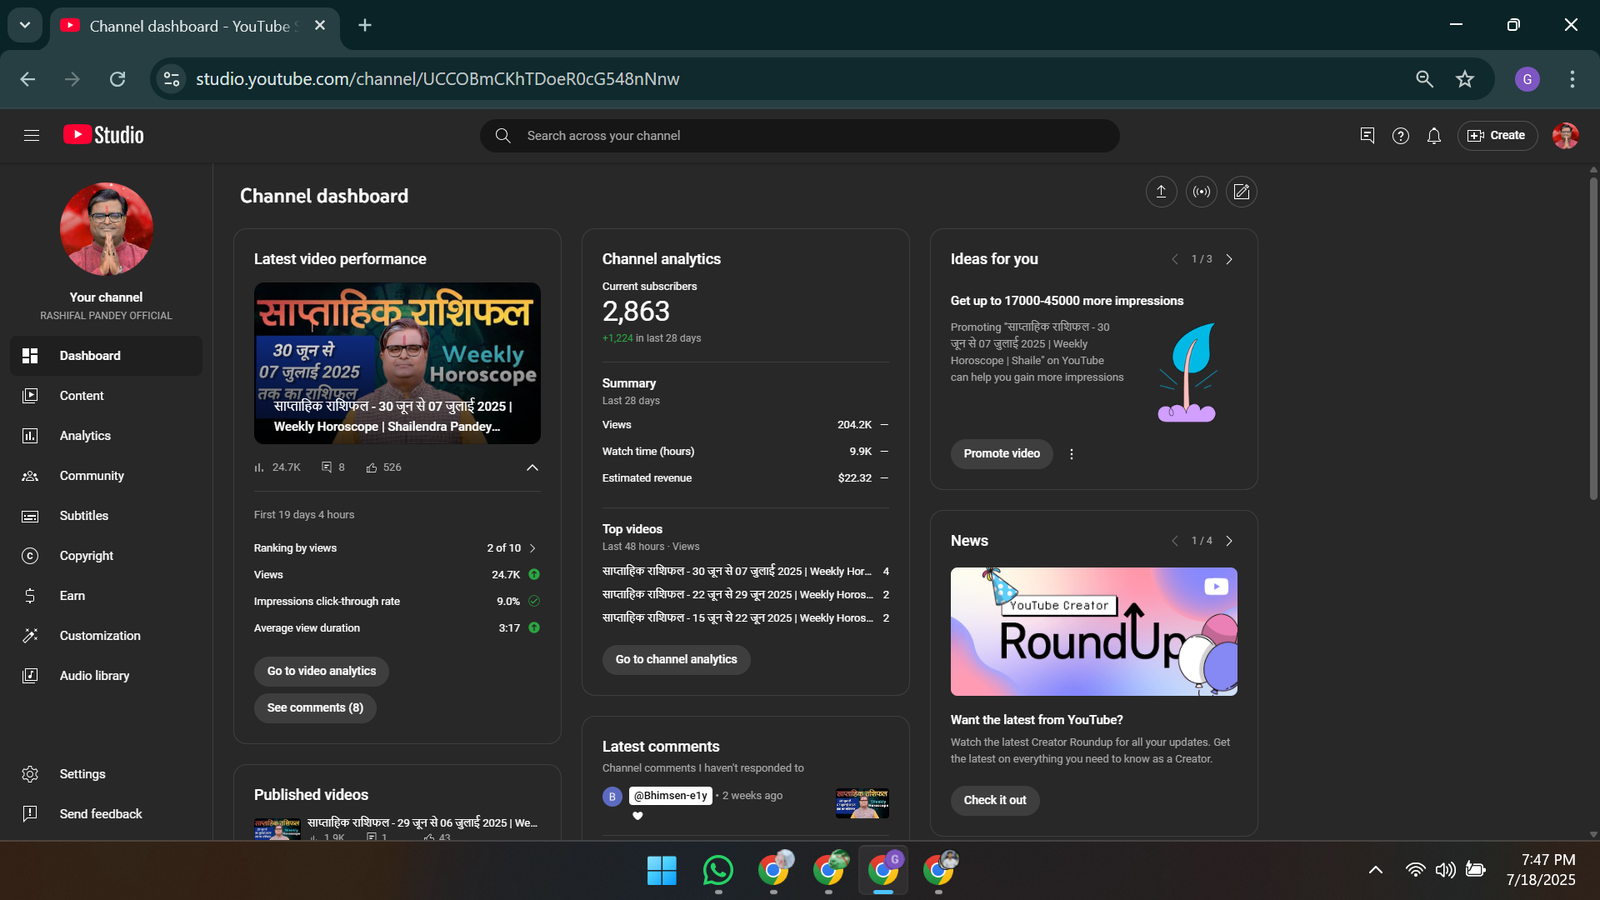1600x900 pixels.
Task: Show hidden system tray icons
Action: [x=1376, y=870]
